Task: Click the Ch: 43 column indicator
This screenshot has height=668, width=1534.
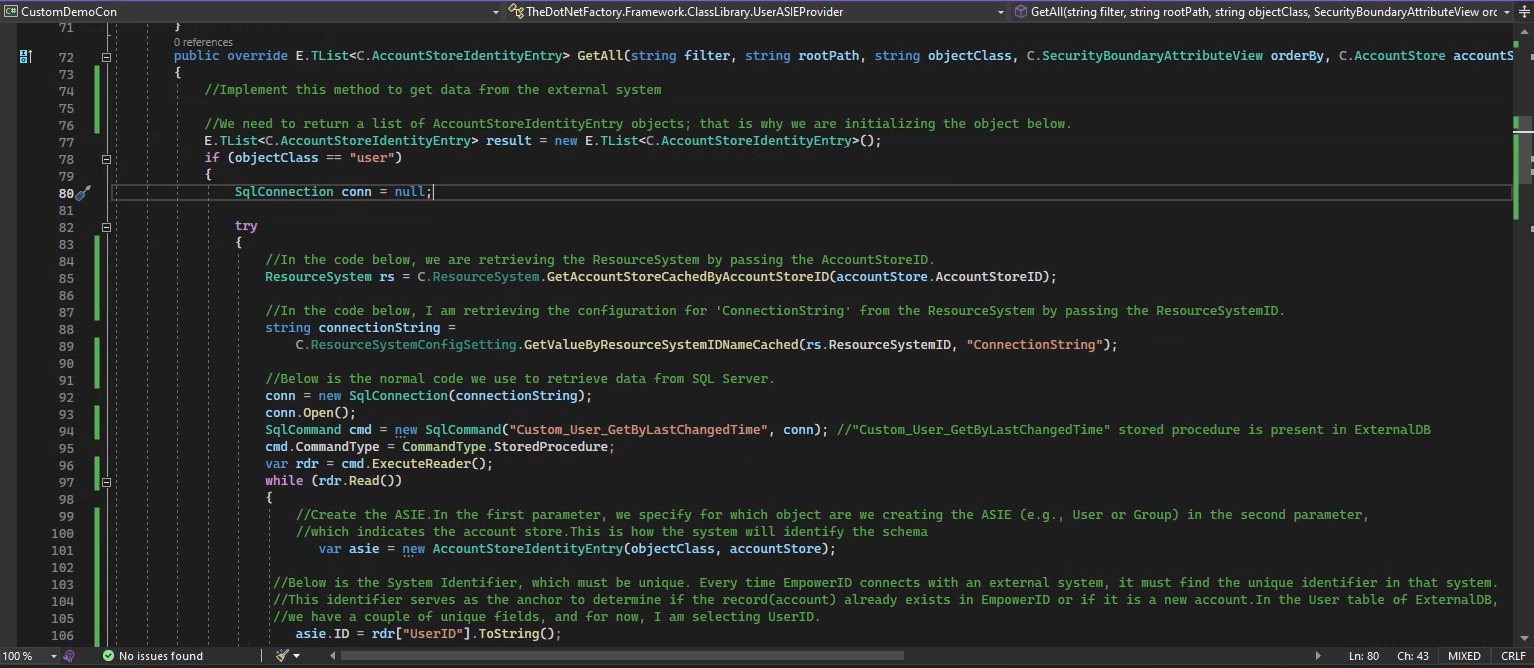Action: pos(1412,656)
